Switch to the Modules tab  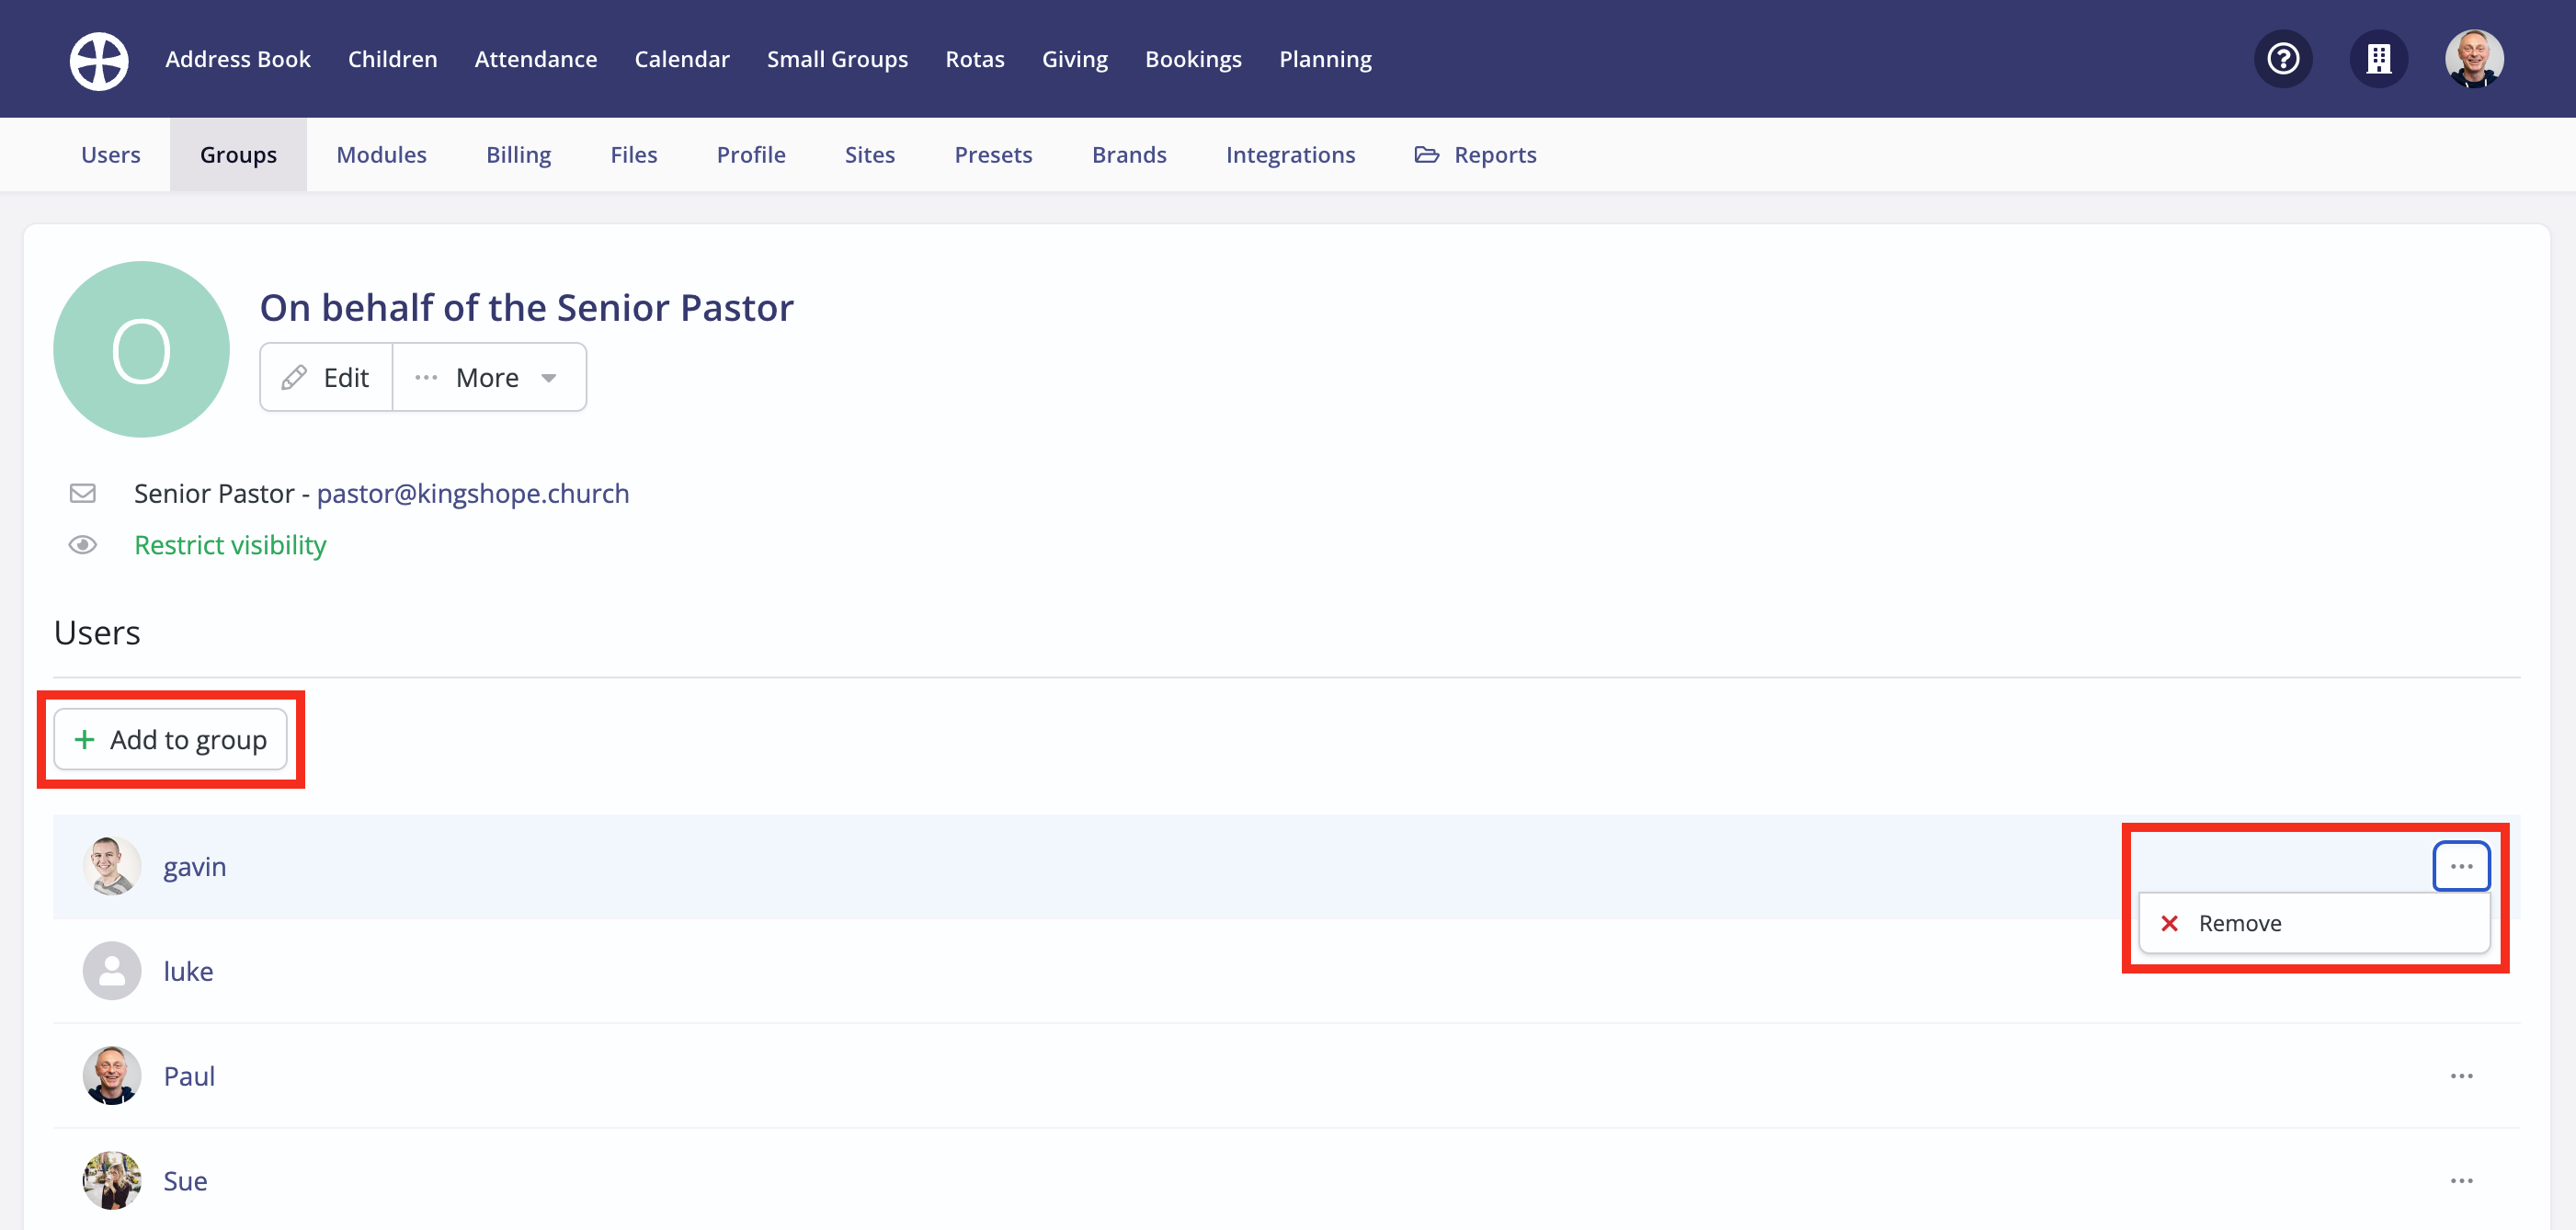coord(382,155)
